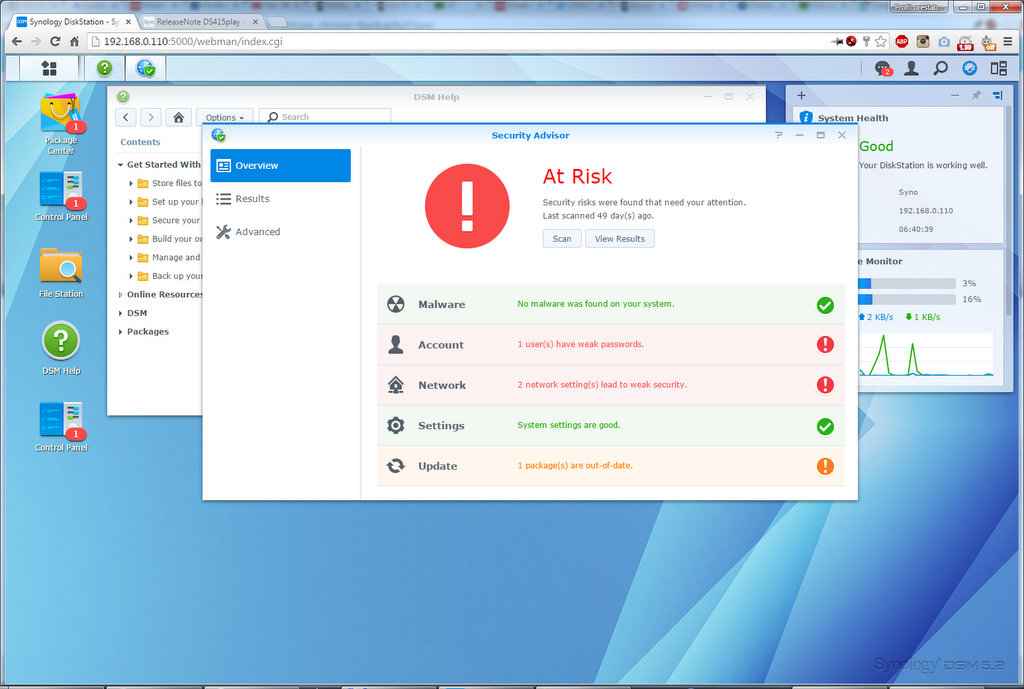Pin the widget panel
The width and height of the screenshot is (1024, 689).
976,95
